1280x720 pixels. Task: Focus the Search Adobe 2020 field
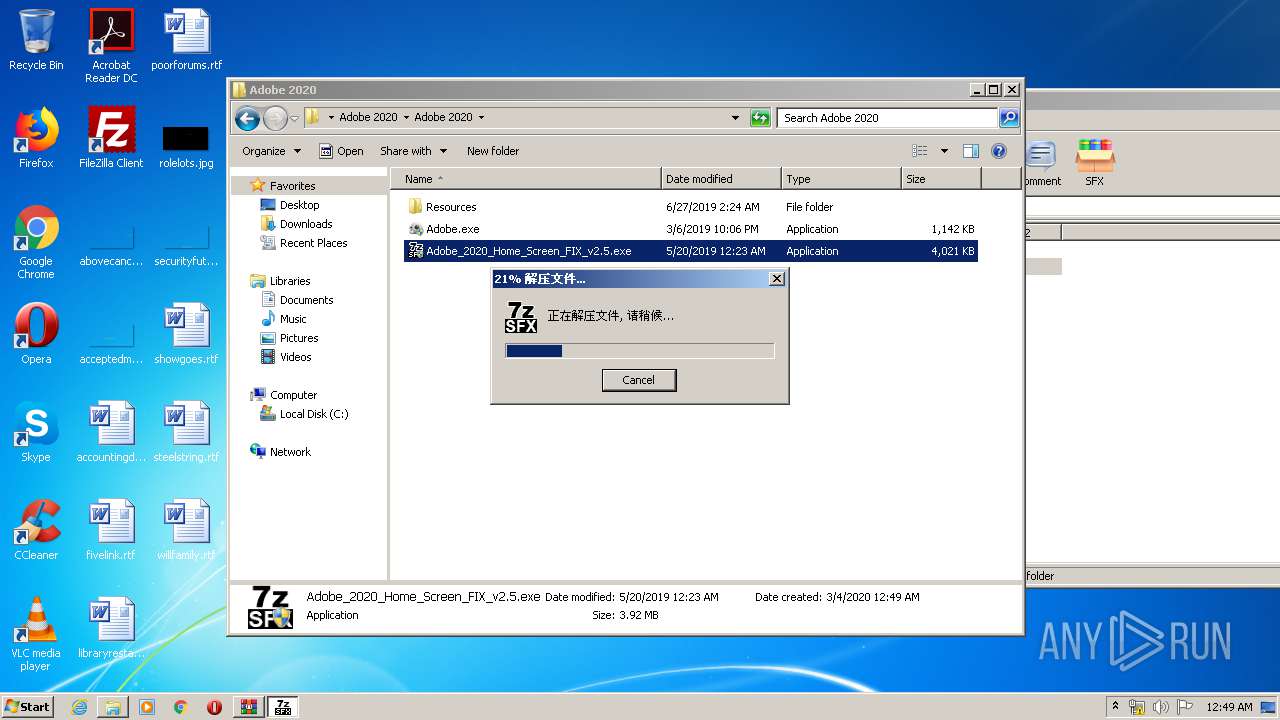(x=887, y=118)
